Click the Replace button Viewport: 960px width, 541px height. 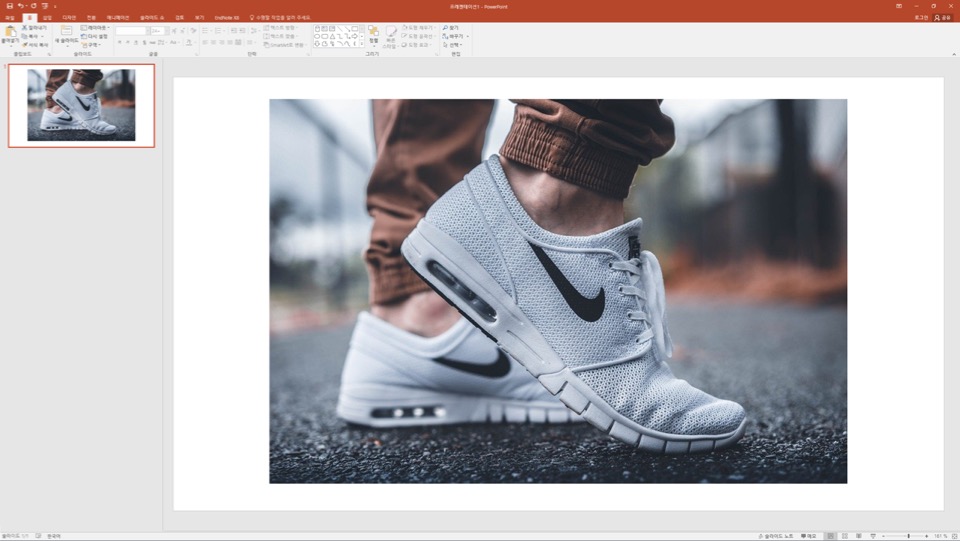tap(454, 36)
